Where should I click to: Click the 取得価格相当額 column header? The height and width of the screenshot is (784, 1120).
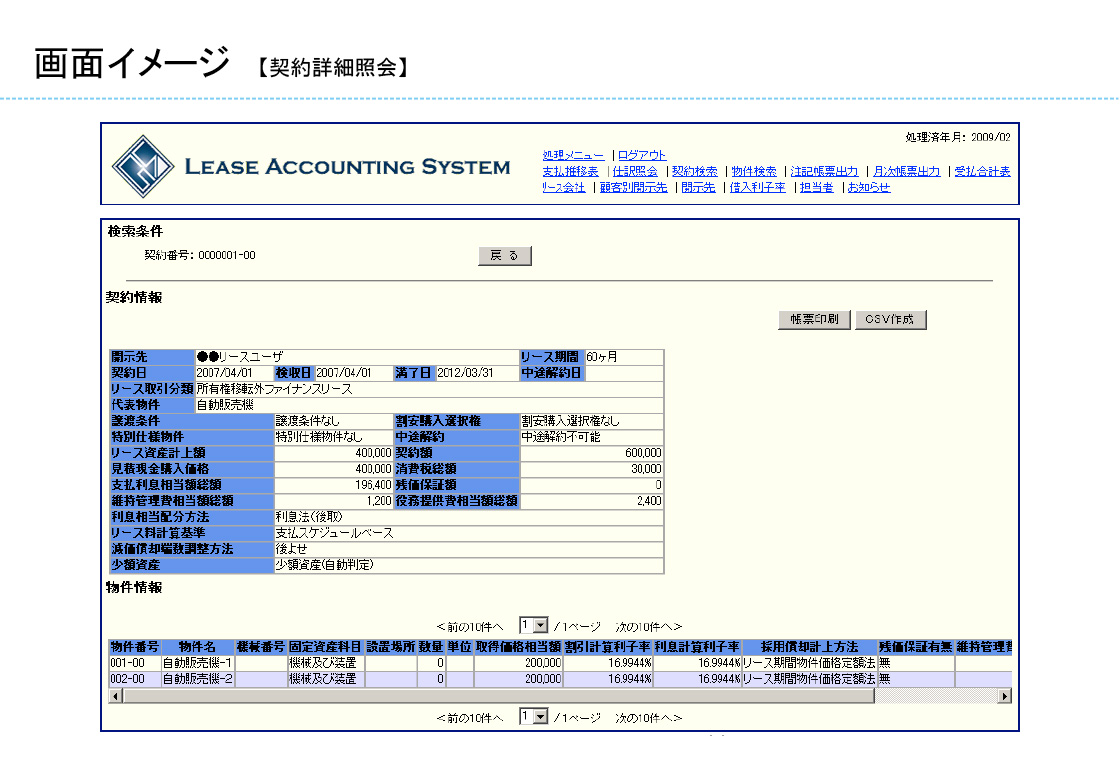[519, 647]
